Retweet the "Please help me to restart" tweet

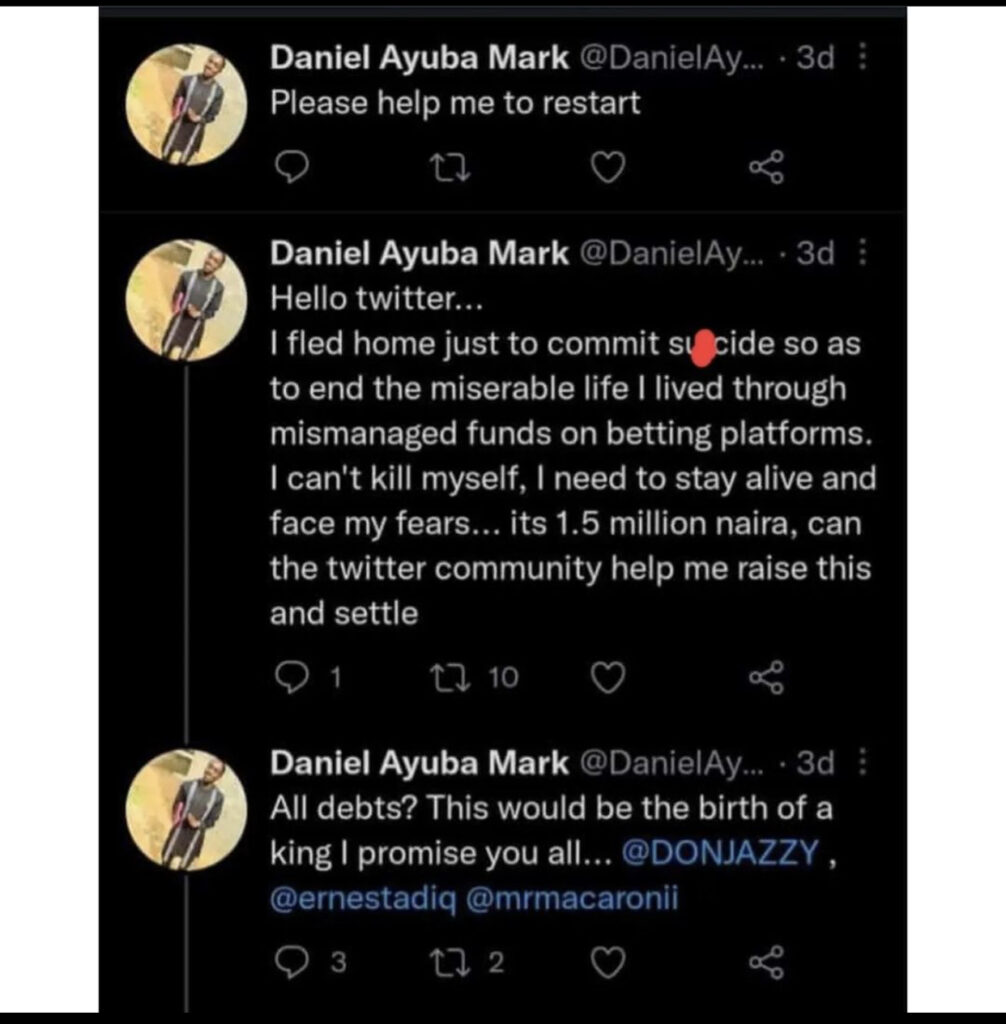click(449, 170)
